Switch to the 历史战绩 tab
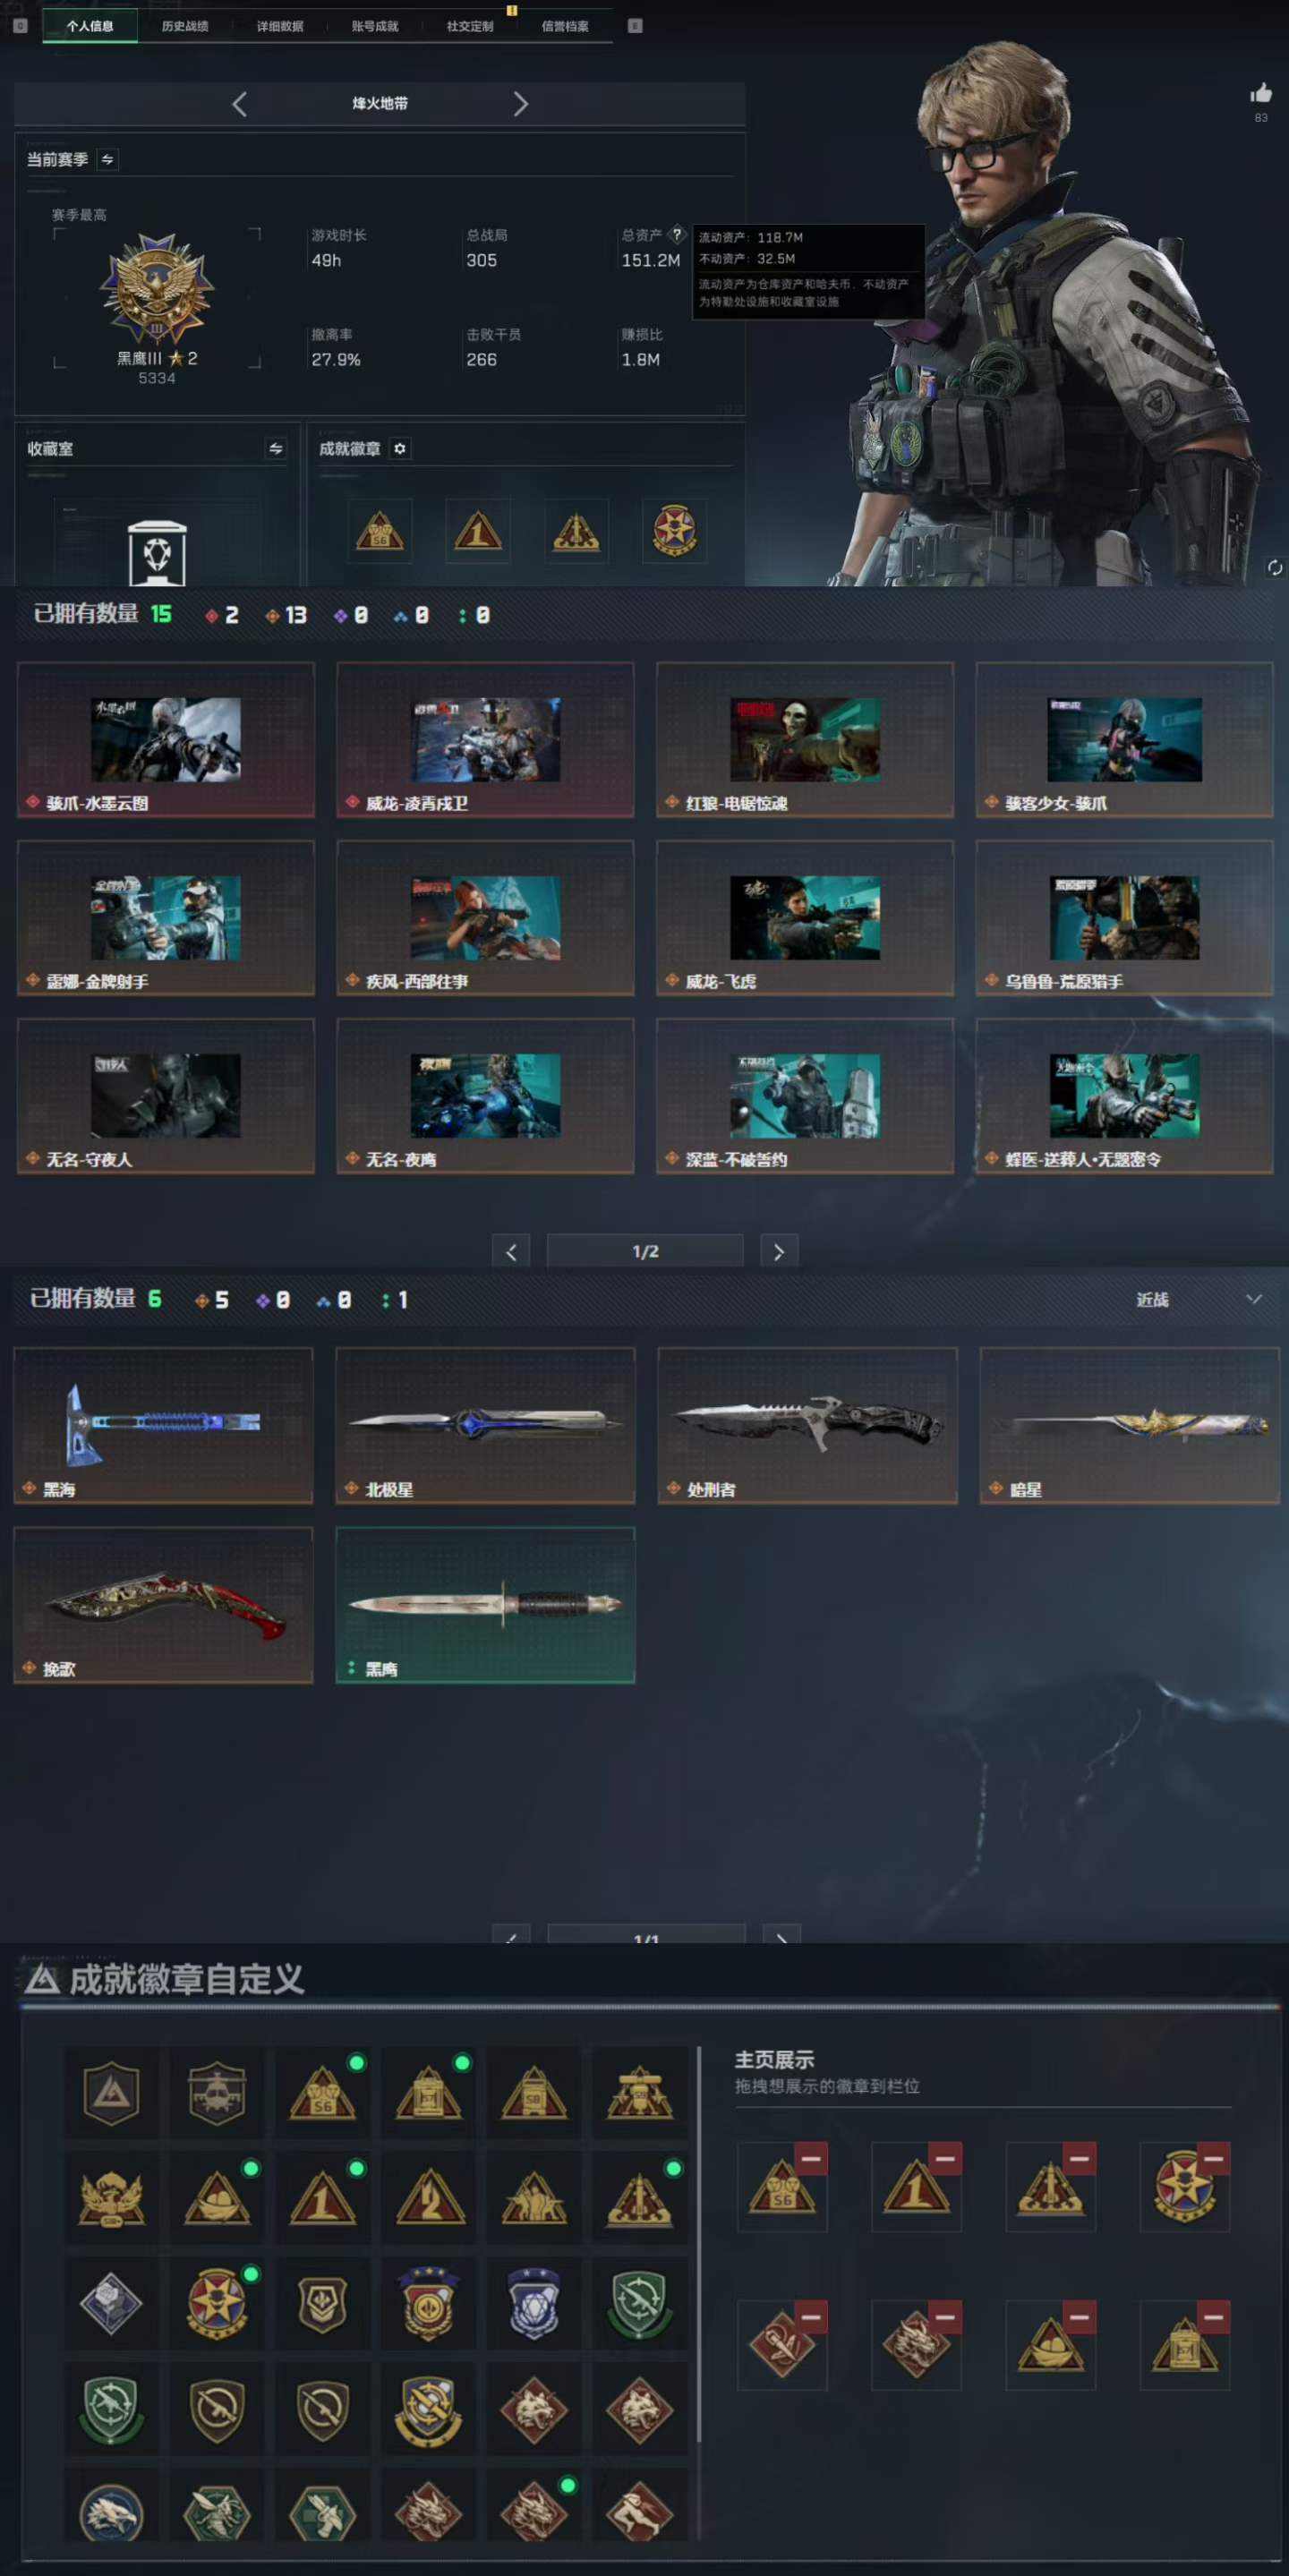The width and height of the screenshot is (1289, 2576). pos(185,26)
